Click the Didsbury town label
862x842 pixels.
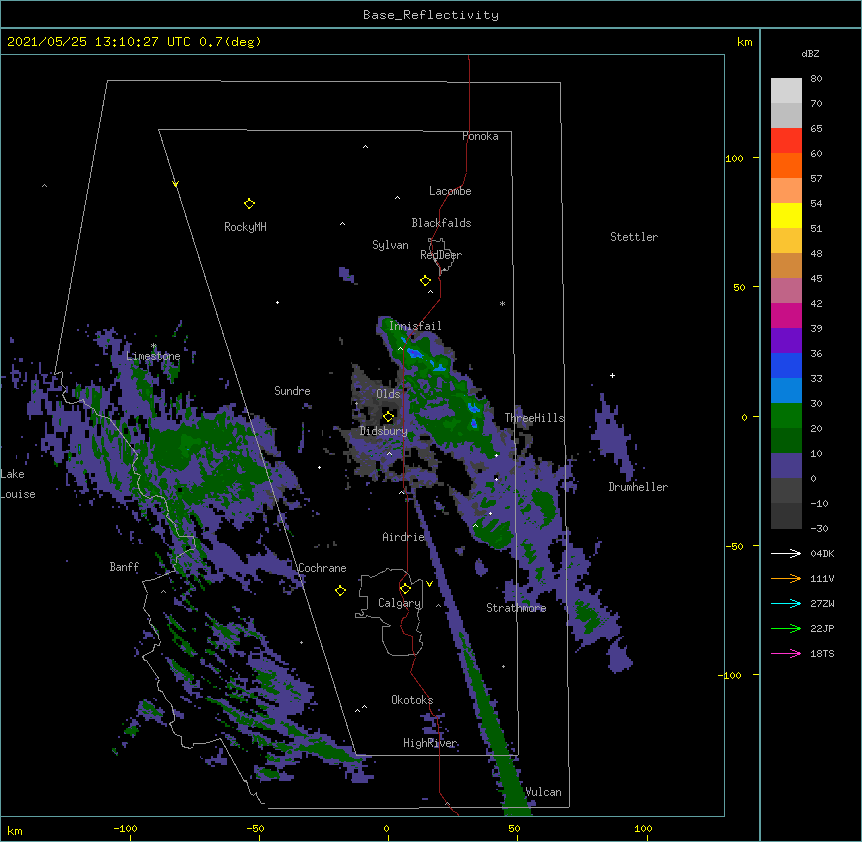click(x=384, y=431)
